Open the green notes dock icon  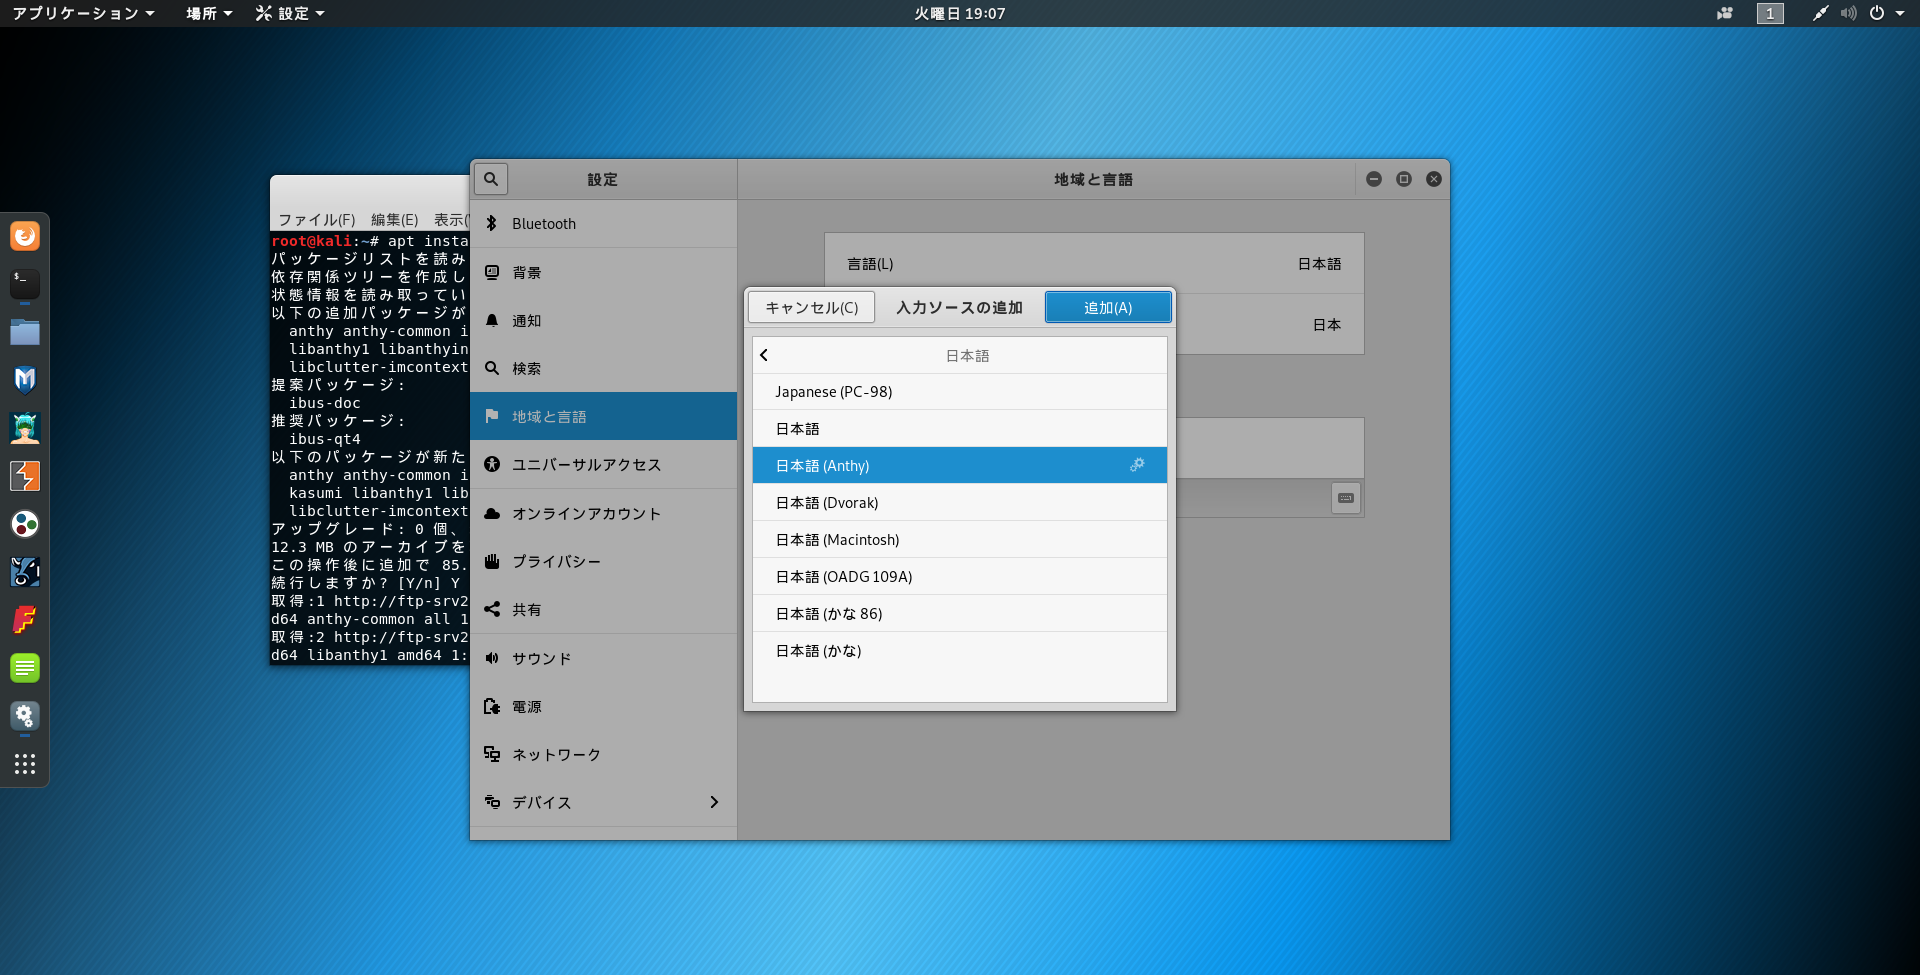point(25,668)
